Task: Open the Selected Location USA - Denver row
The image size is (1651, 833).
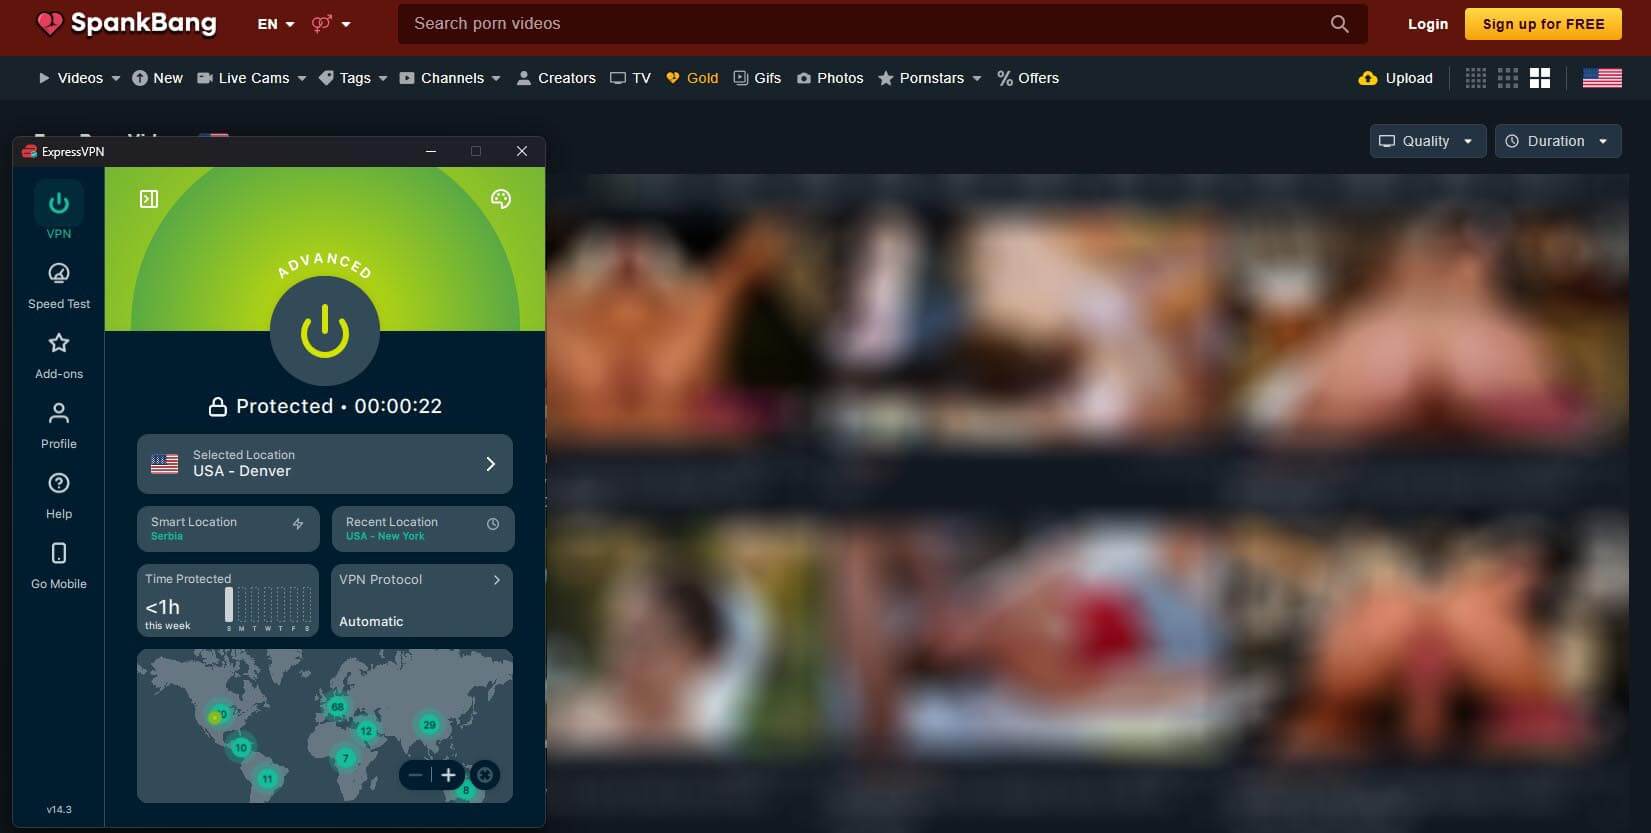Action: [325, 464]
